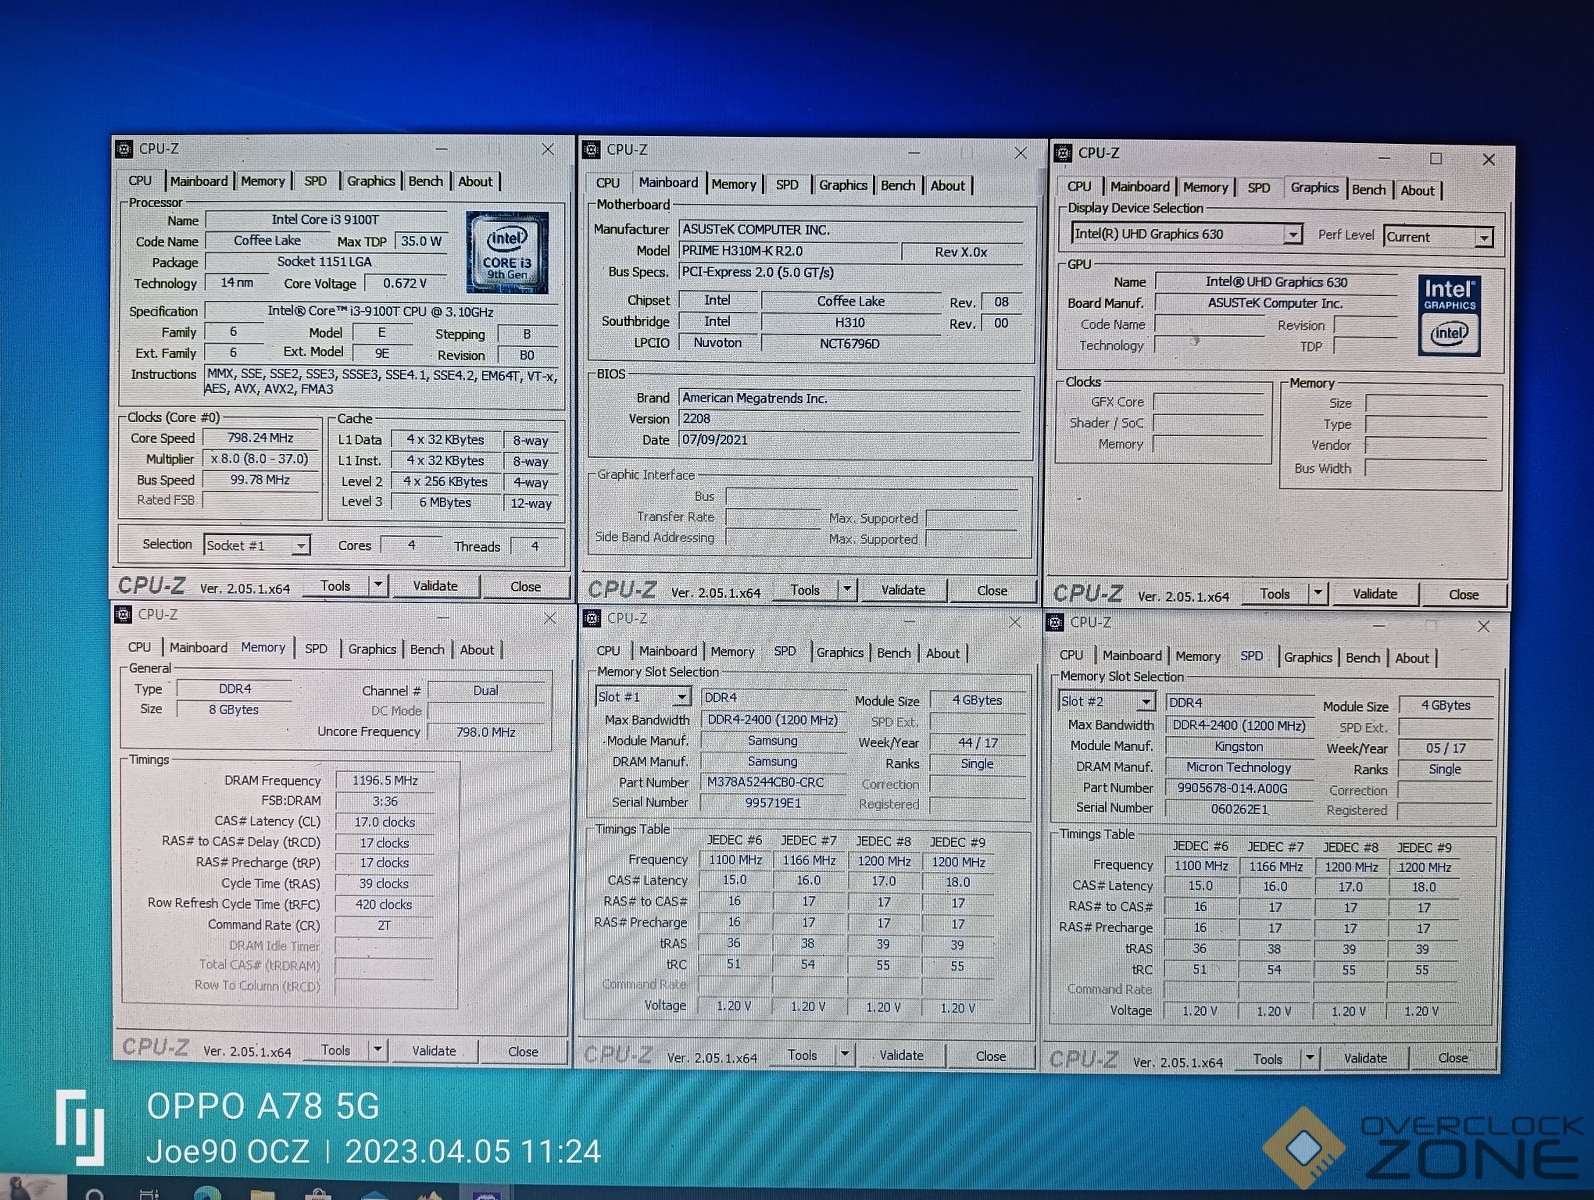Click BIOS Date 07/09/2021
This screenshot has width=1594, height=1200.
point(851,440)
